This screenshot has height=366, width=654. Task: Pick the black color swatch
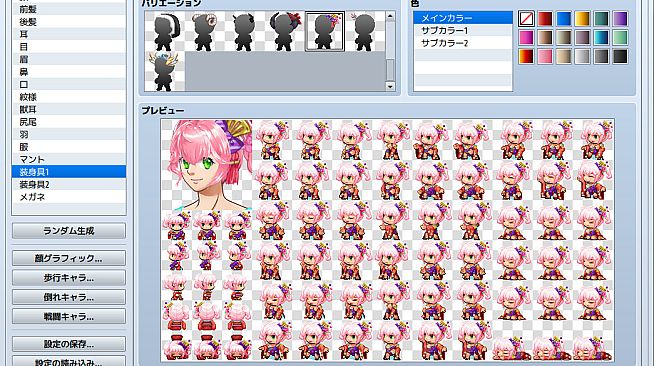(x=620, y=56)
